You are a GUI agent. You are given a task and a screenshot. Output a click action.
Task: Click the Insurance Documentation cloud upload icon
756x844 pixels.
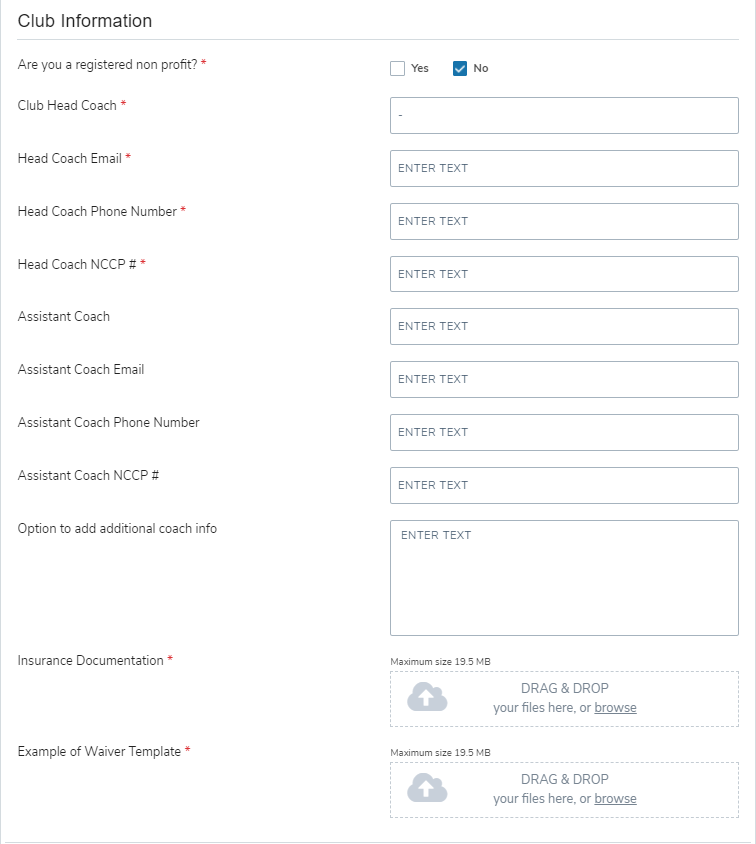point(427,697)
